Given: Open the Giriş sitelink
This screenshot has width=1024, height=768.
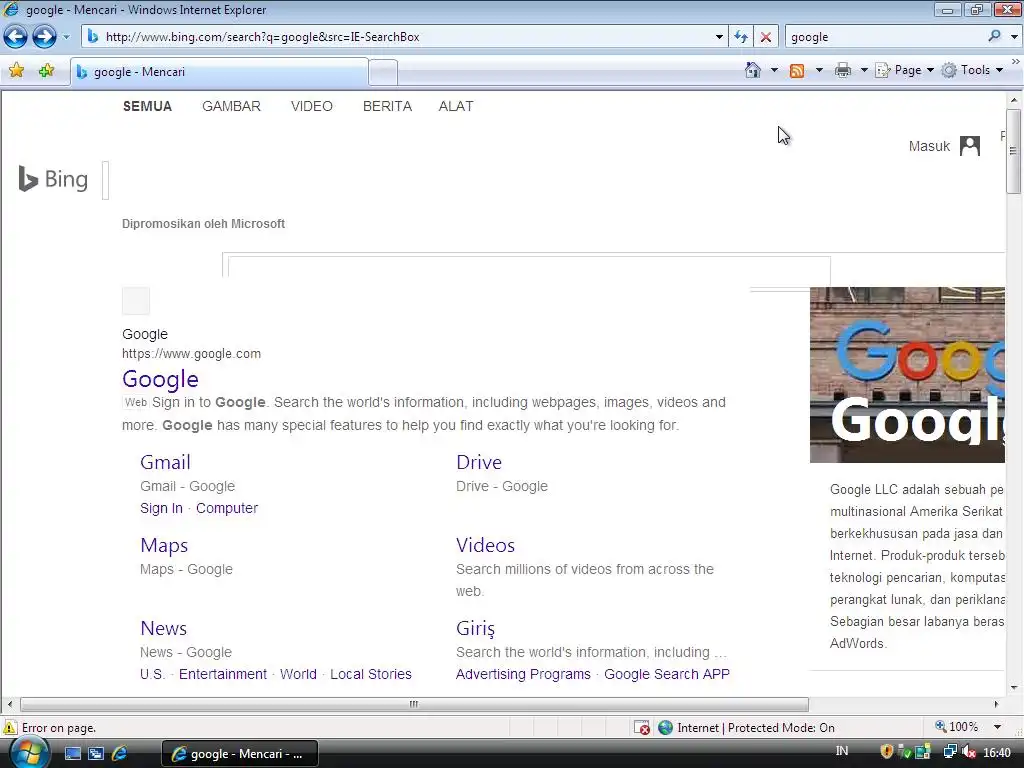Looking at the screenshot, I should (x=475, y=628).
